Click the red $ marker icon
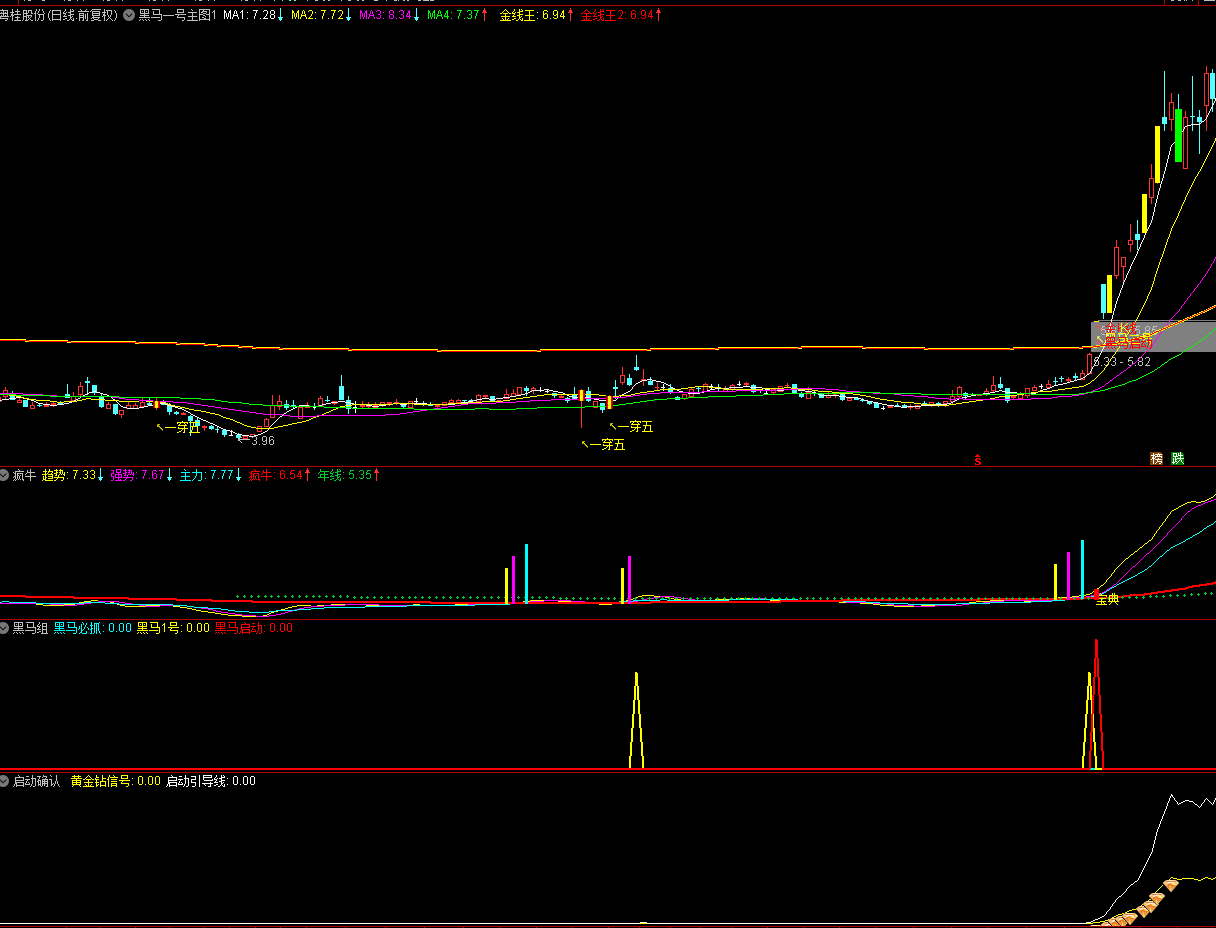Screen dimensions: 1216x928 pyautogui.click(x=978, y=461)
